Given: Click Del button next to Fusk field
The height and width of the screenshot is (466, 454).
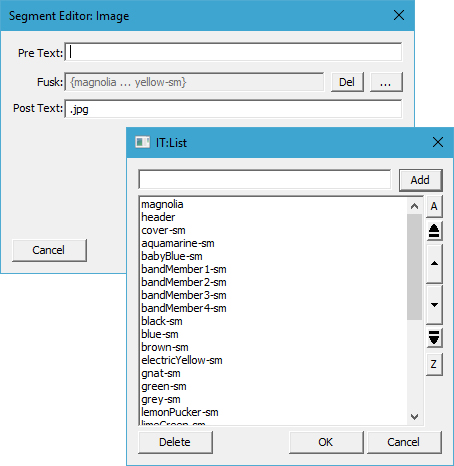Looking at the screenshot, I should pyautogui.click(x=347, y=82).
